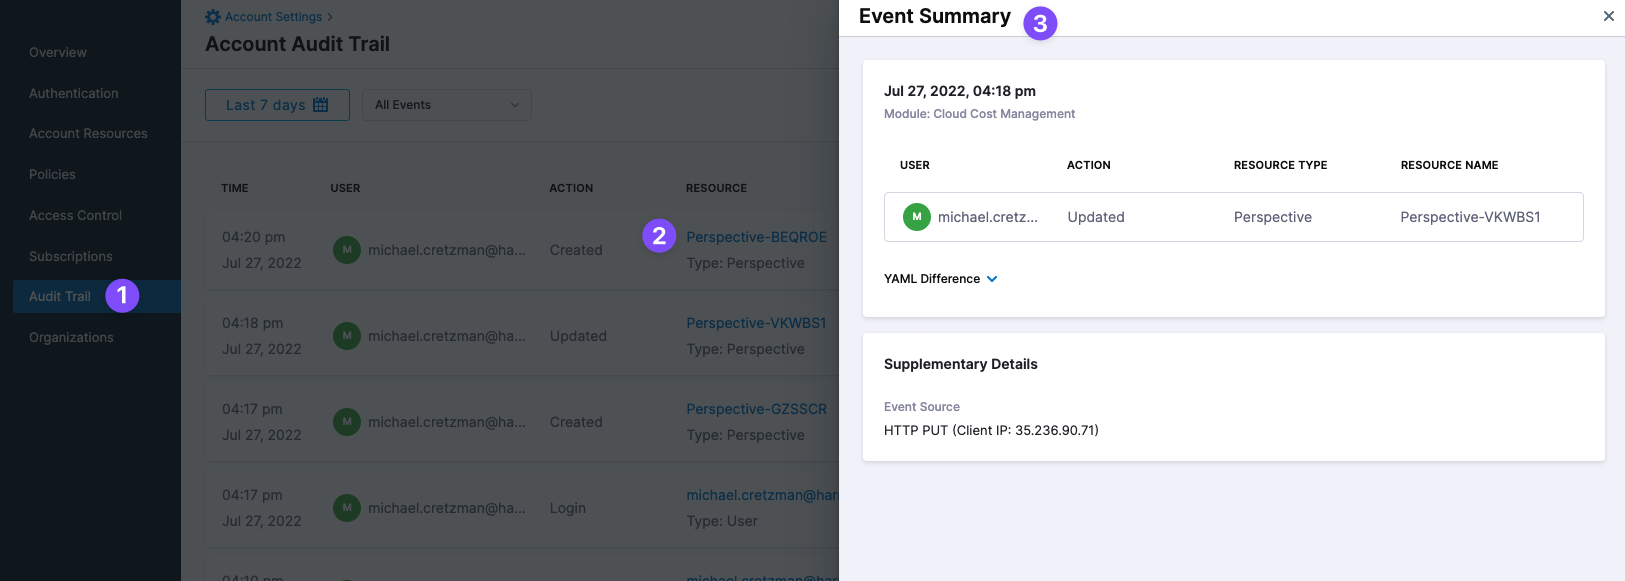Click the Account Settings breadcrumb link
Image resolution: width=1625 pixels, height=581 pixels.
273,17
